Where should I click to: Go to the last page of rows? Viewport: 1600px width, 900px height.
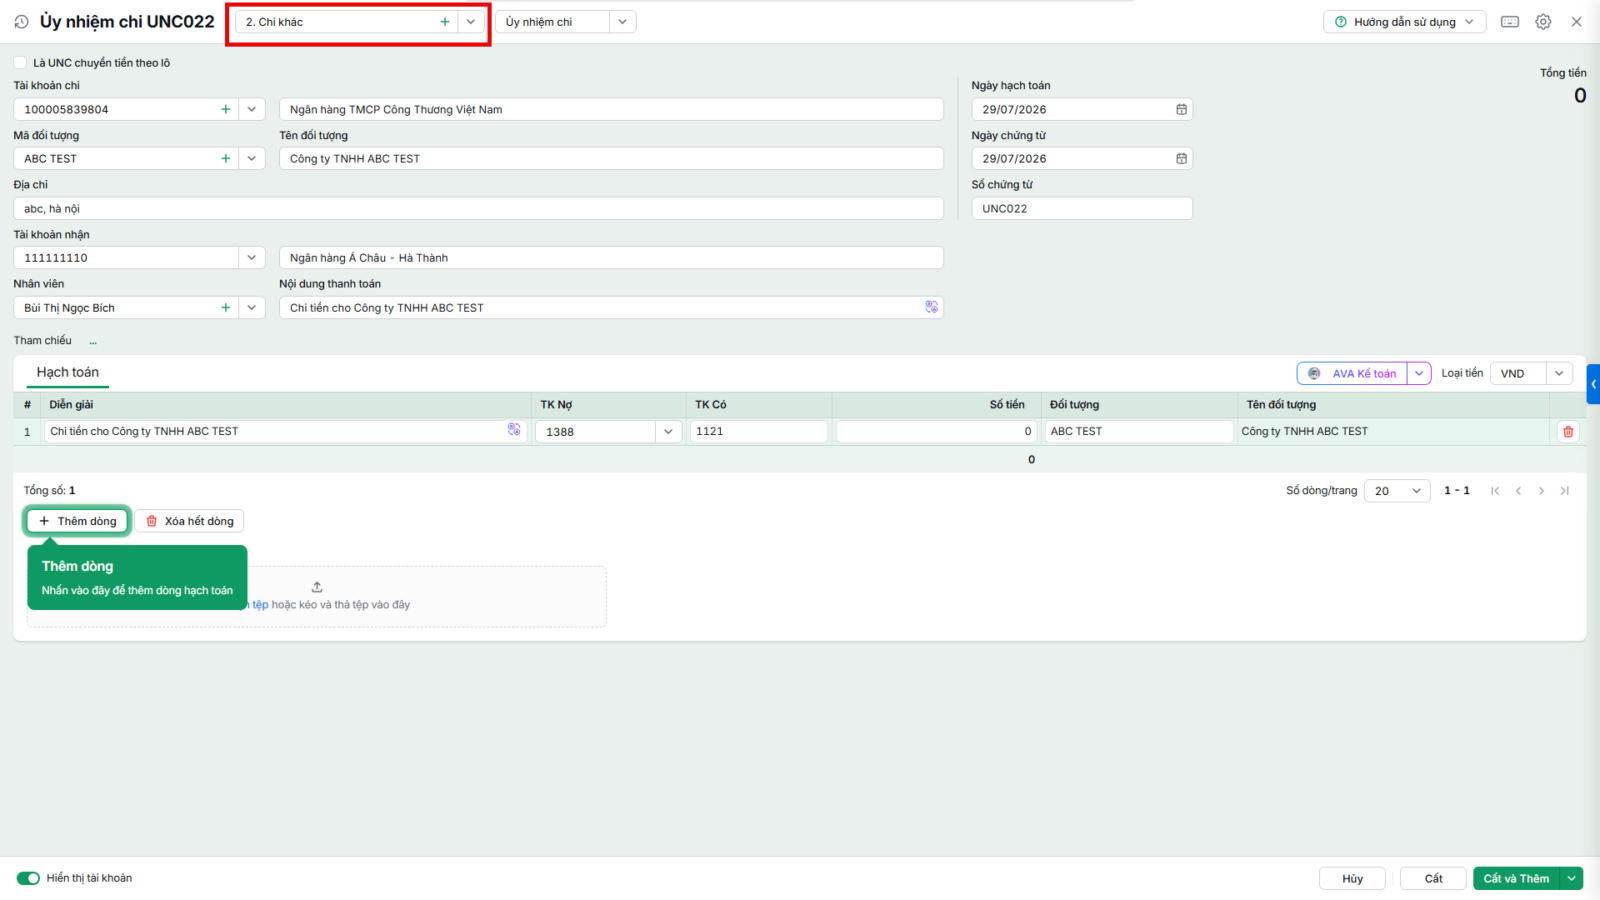point(1565,491)
